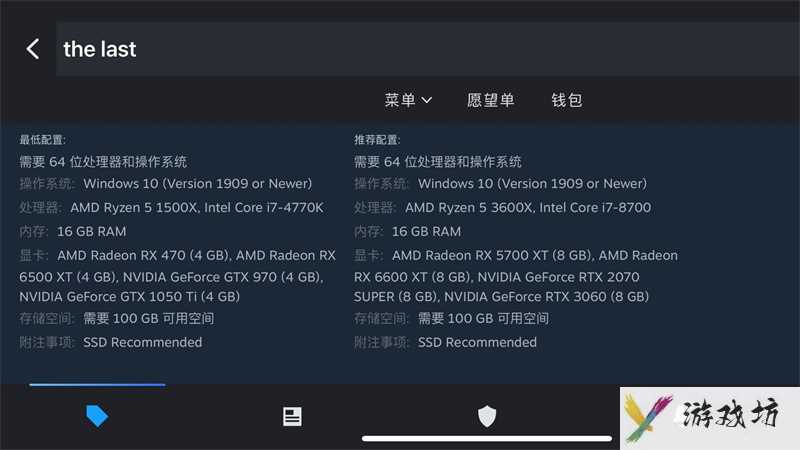Click "16 GB RAM" under minimum requirements
The height and width of the screenshot is (450, 800).
click(92, 232)
